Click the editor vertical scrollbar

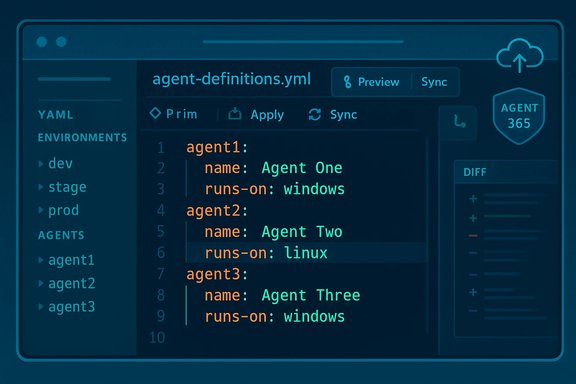(x=428, y=235)
